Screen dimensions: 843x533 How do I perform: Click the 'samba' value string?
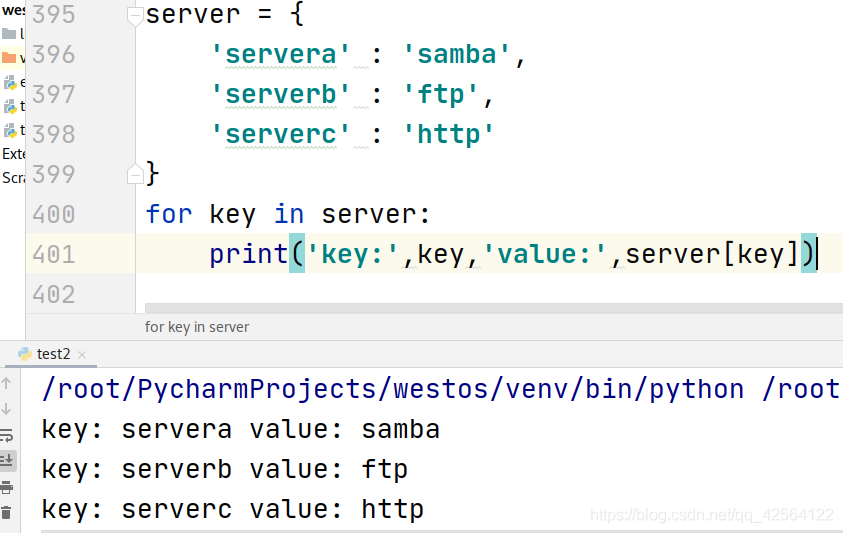(456, 55)
